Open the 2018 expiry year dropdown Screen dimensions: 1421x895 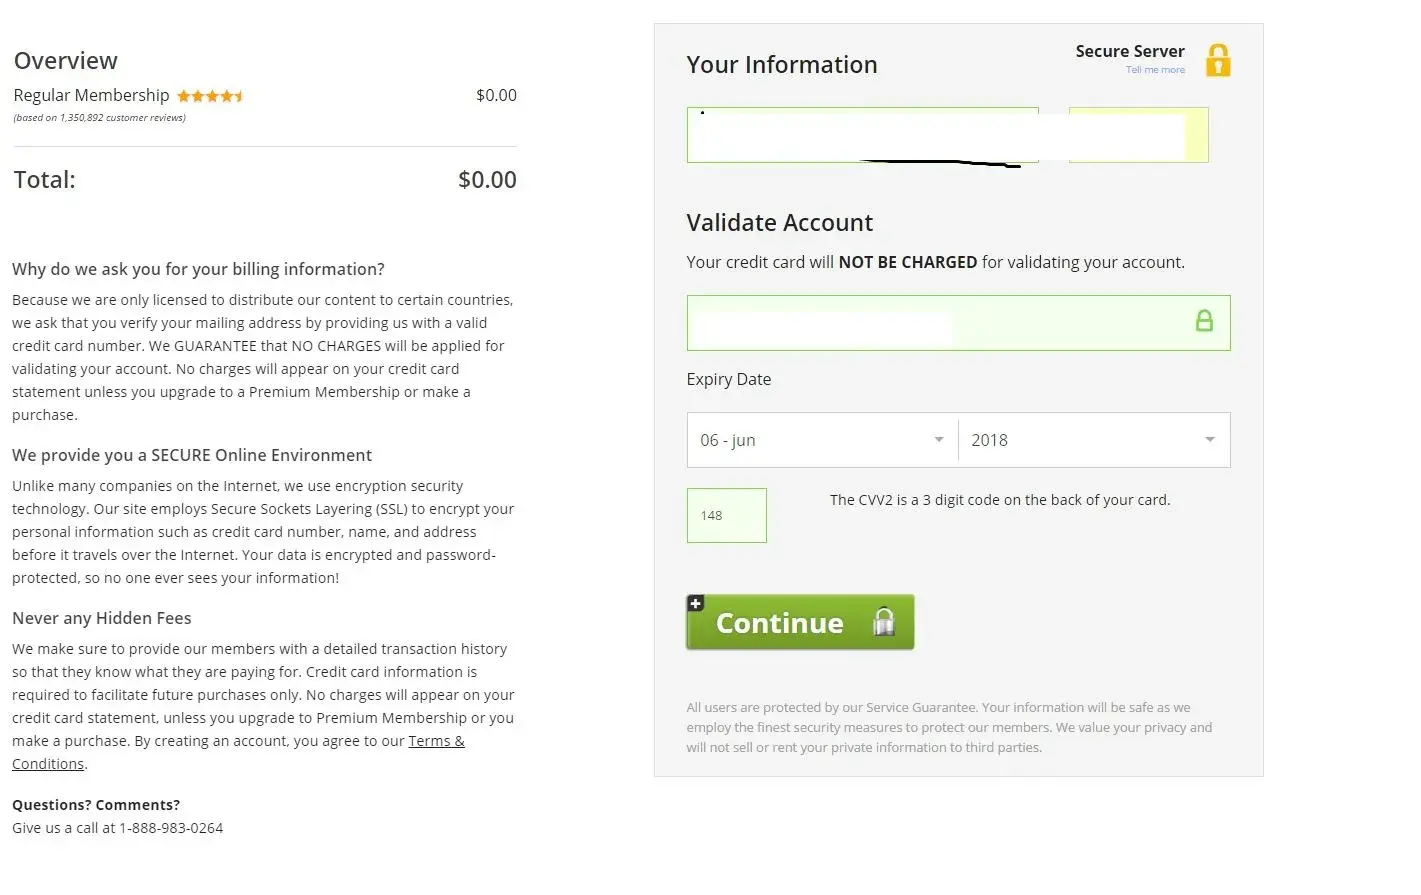point(1093,440)
